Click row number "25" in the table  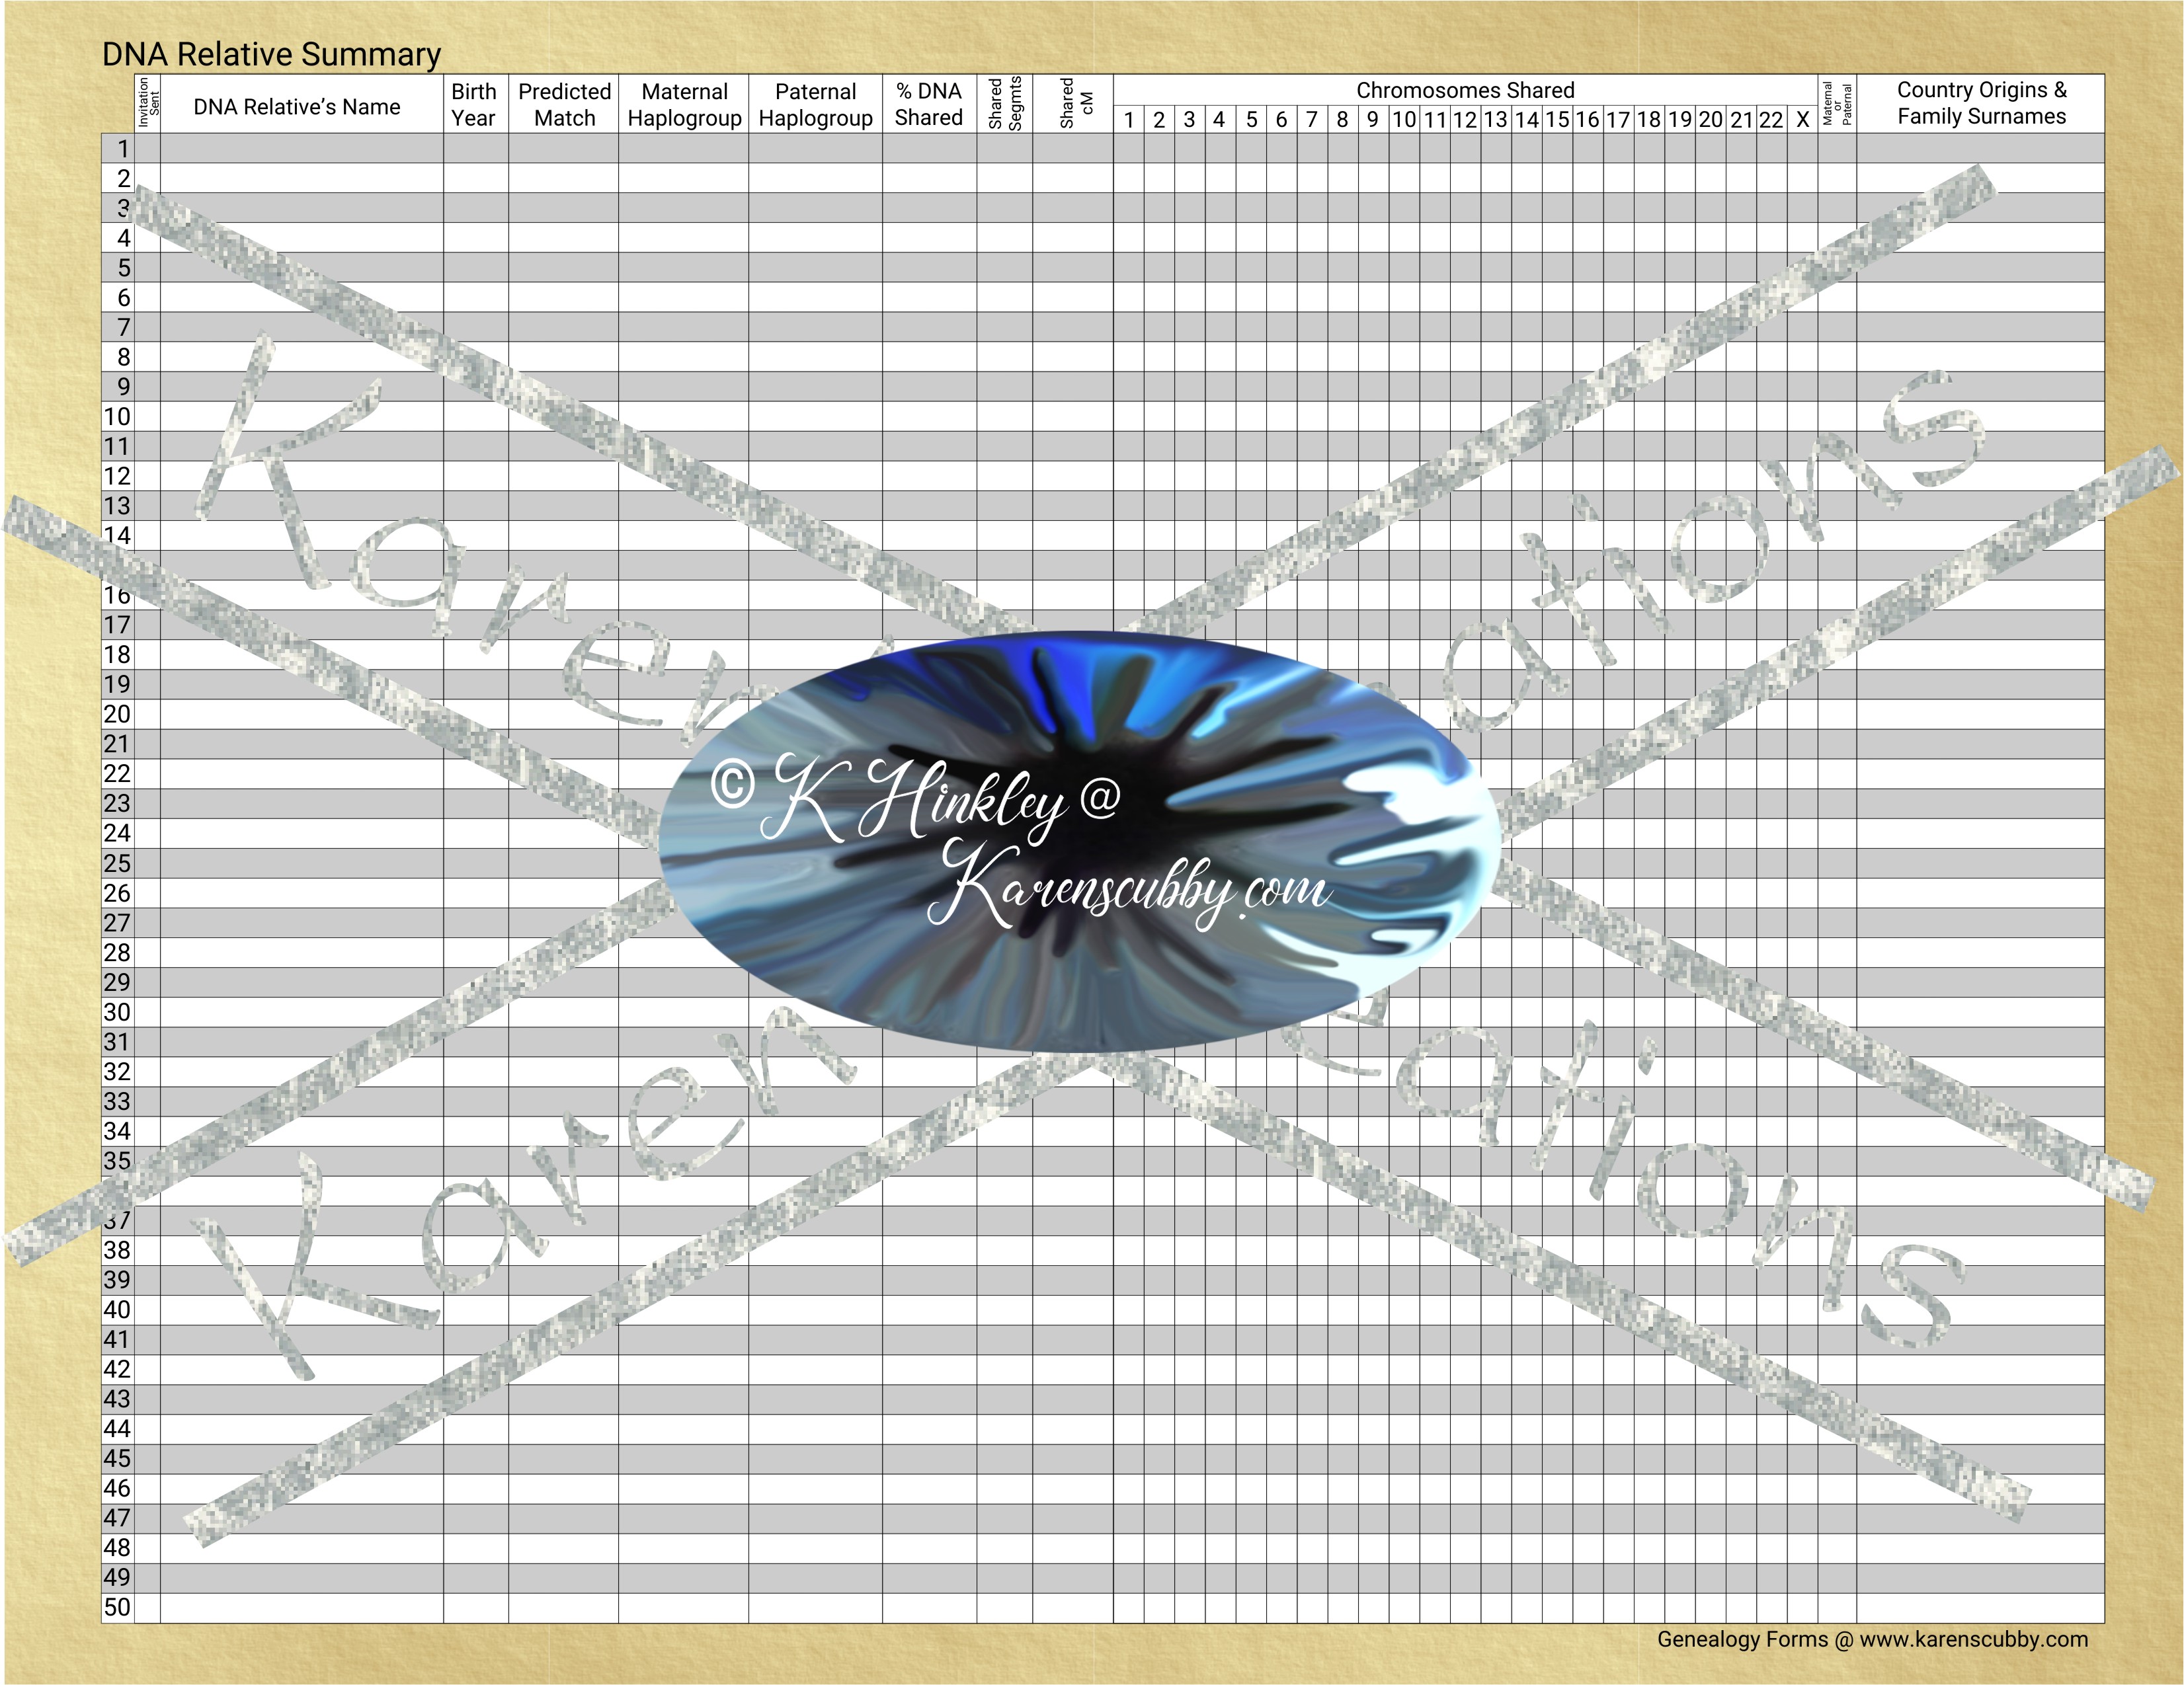point(117,863)
